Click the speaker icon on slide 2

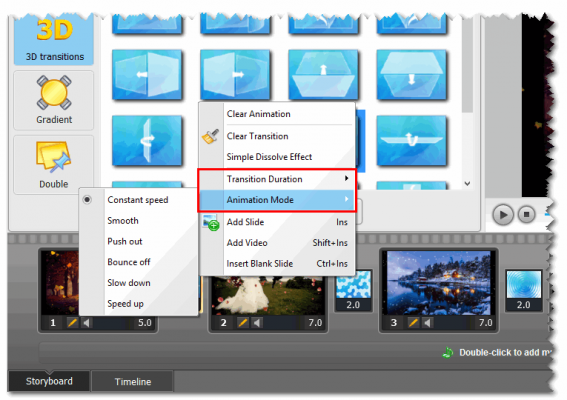(257, 322)
